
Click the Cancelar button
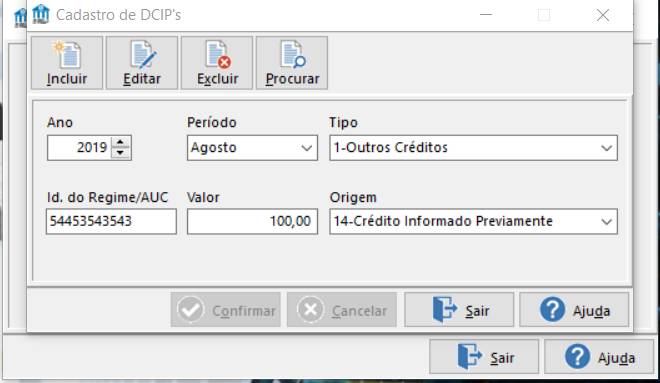[342, 310]
